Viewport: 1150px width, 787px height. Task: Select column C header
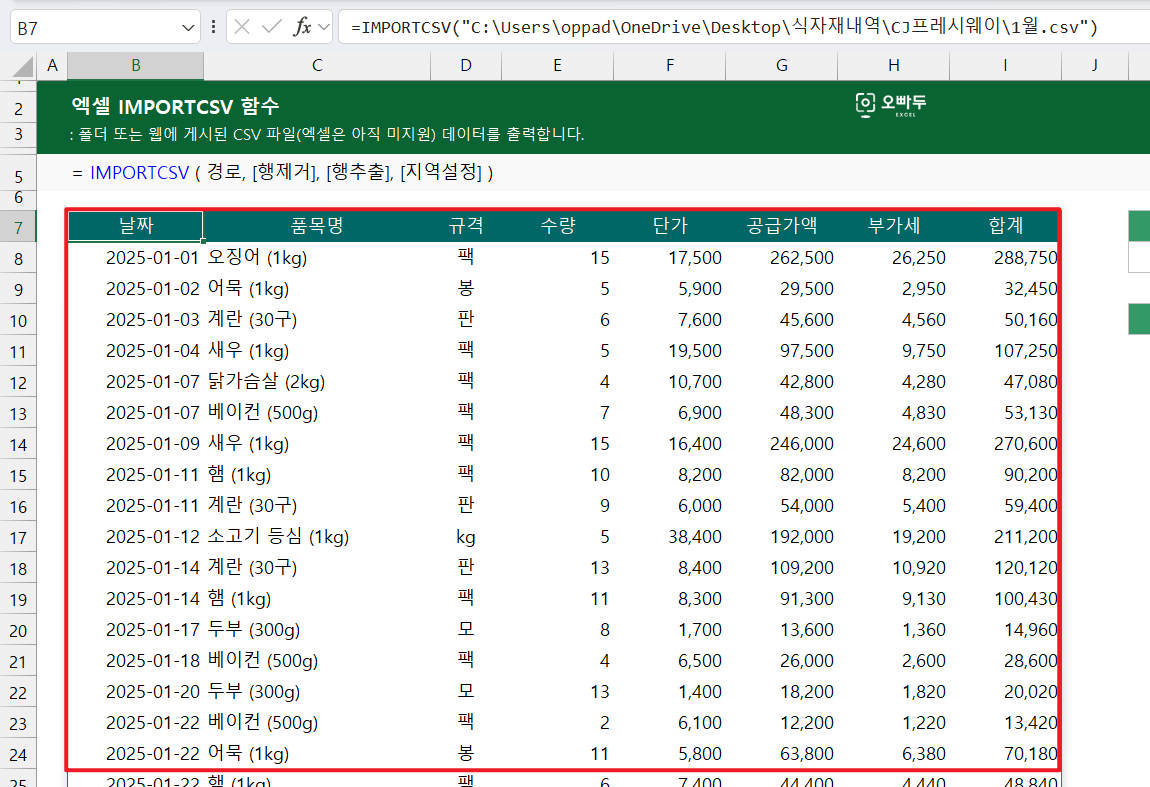(317, 65)
